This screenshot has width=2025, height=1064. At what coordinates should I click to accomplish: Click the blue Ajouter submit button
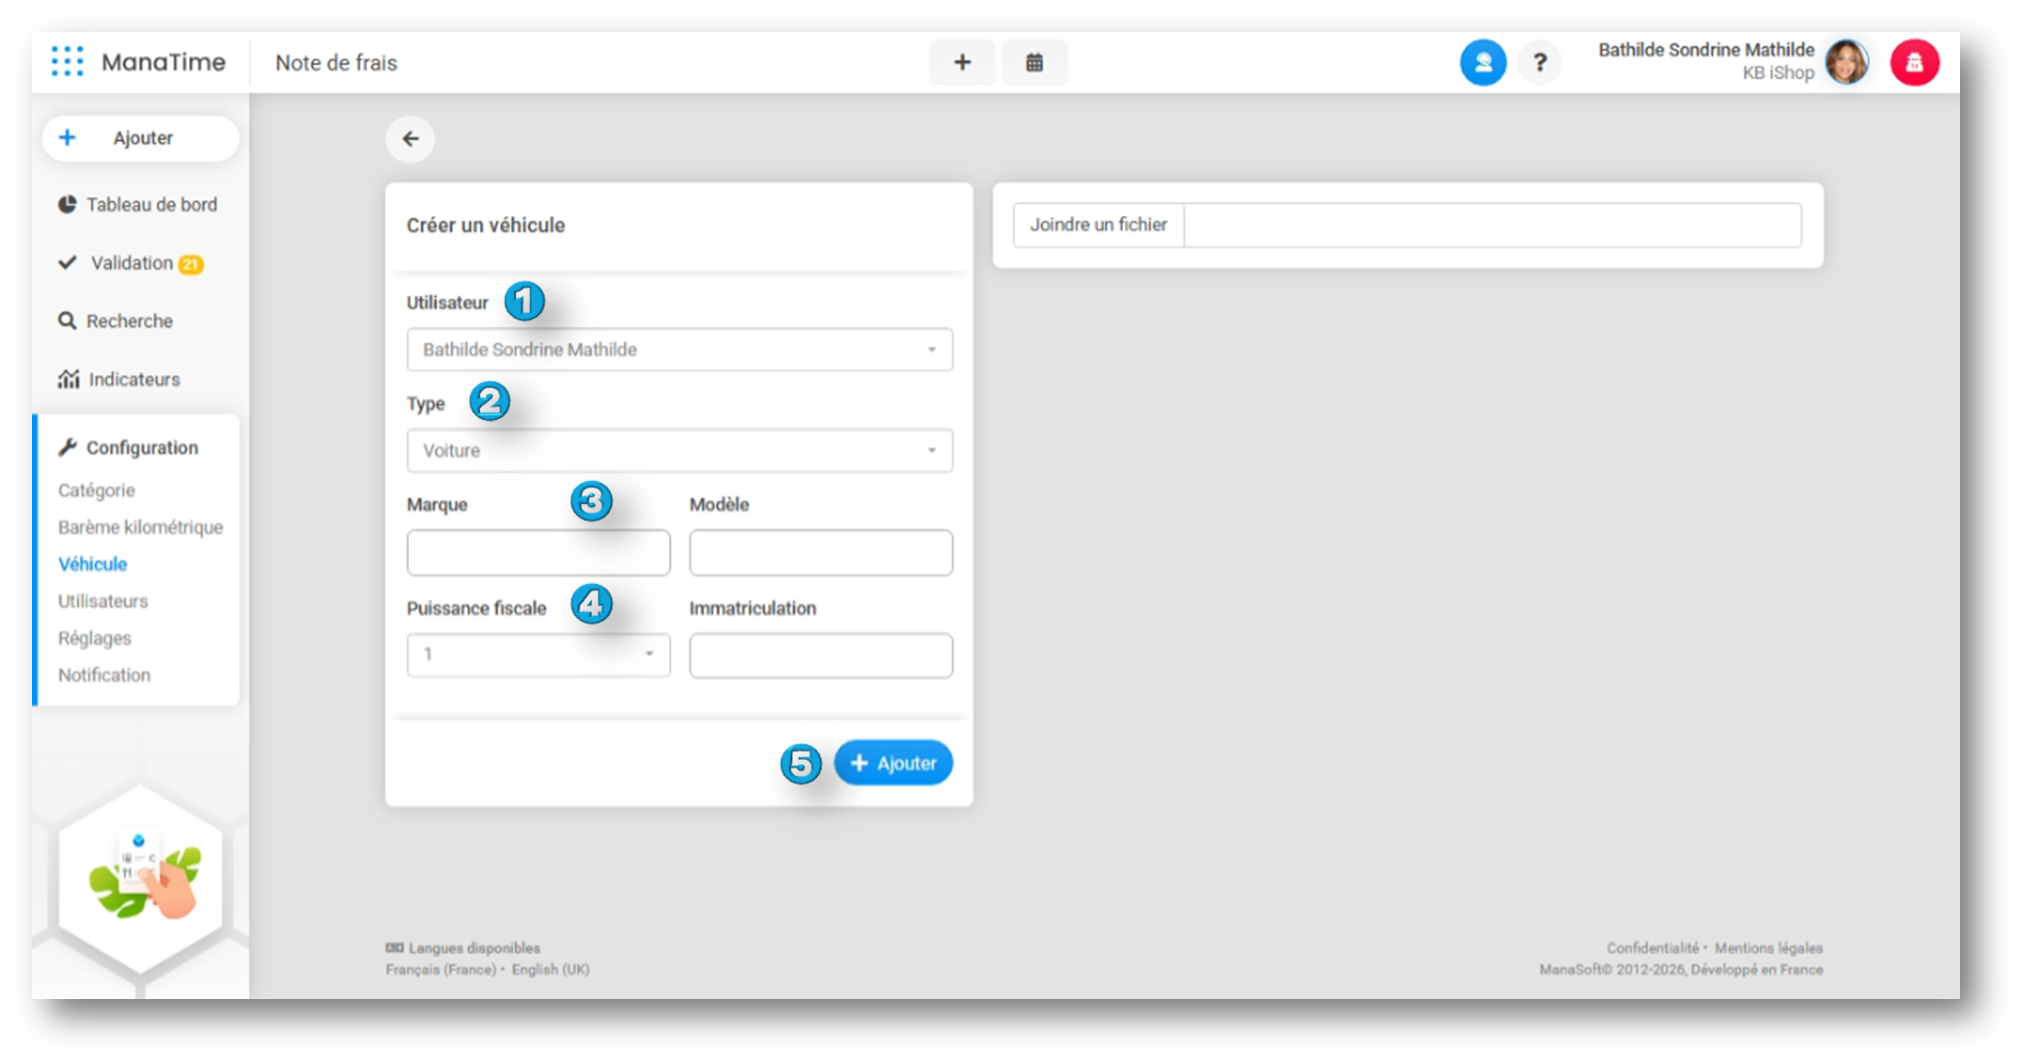tap(893, 763)
